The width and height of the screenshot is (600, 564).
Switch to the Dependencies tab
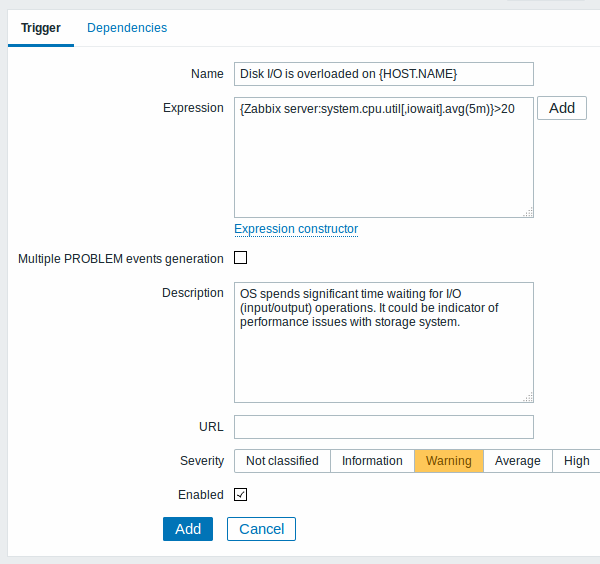point(127,28)
